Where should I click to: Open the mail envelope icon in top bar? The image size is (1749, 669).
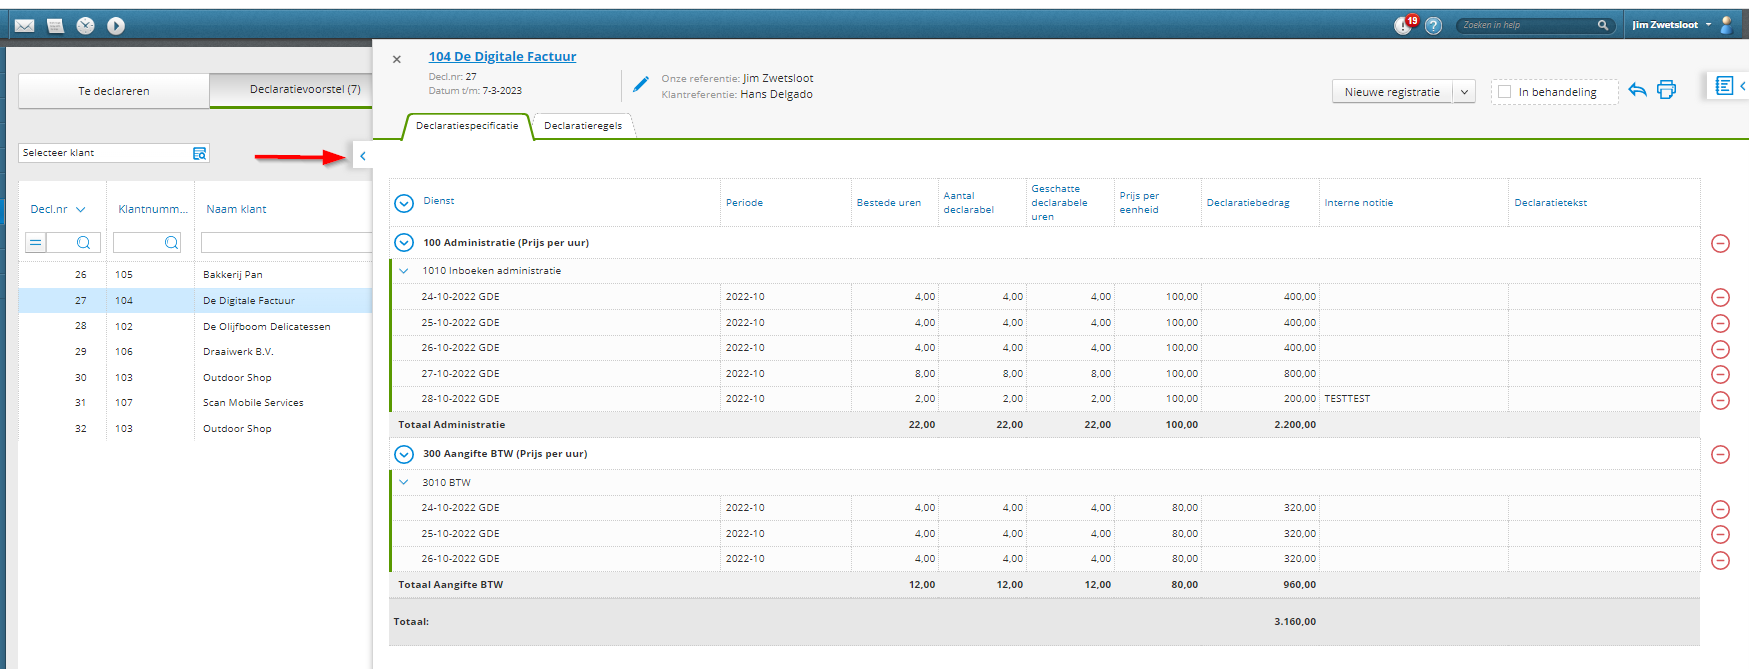pyautogui.click(x=25, y=26)
